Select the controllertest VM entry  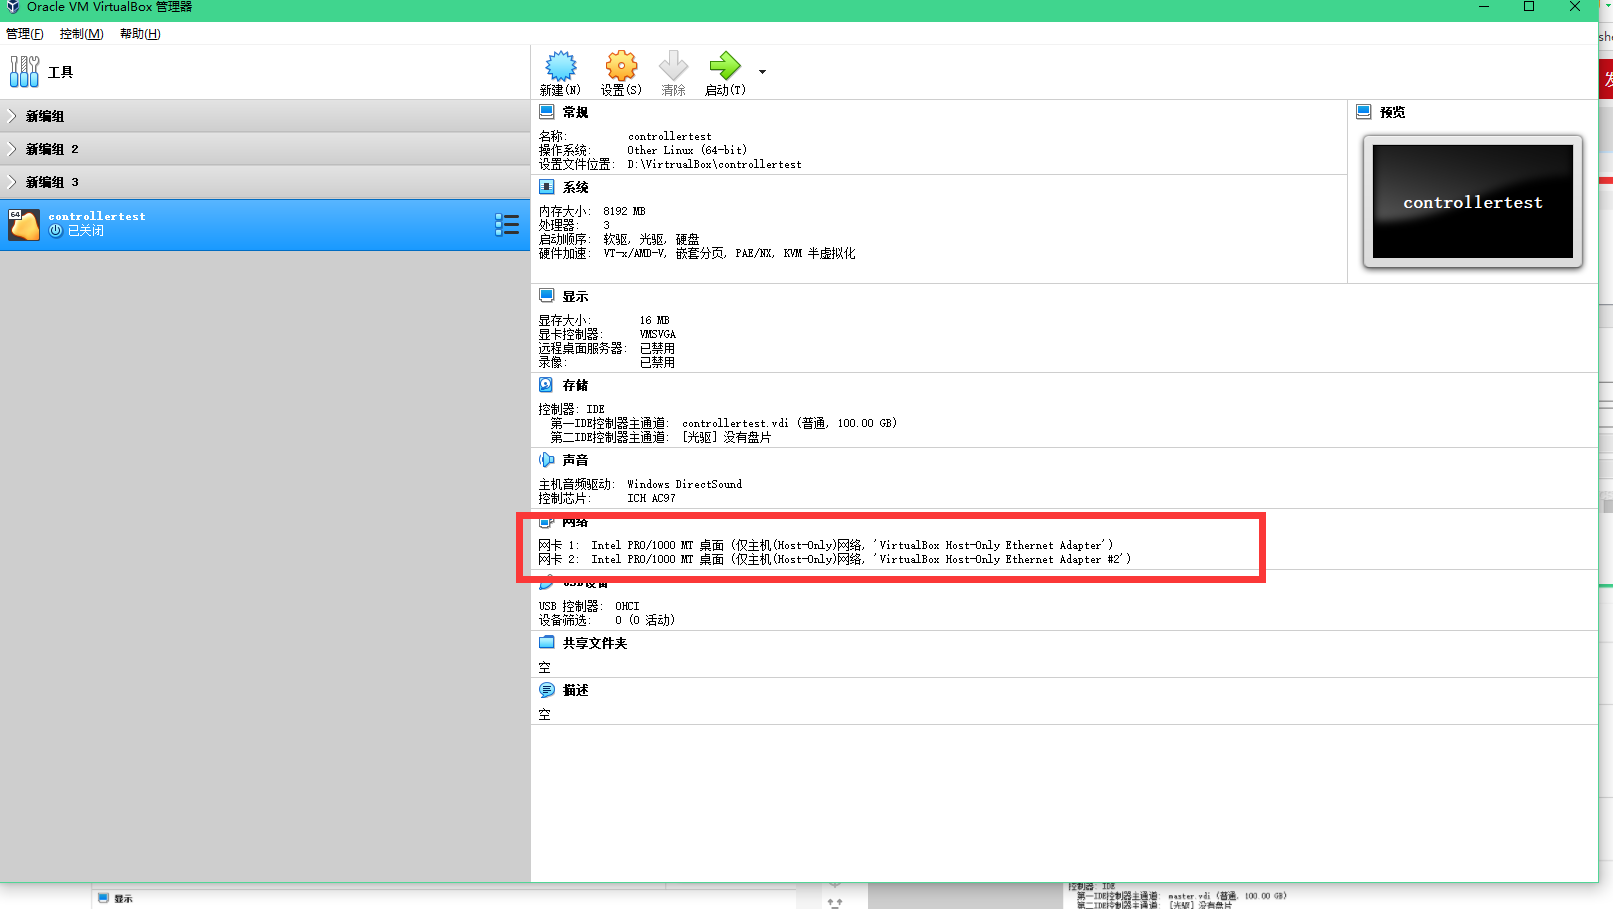265,225
